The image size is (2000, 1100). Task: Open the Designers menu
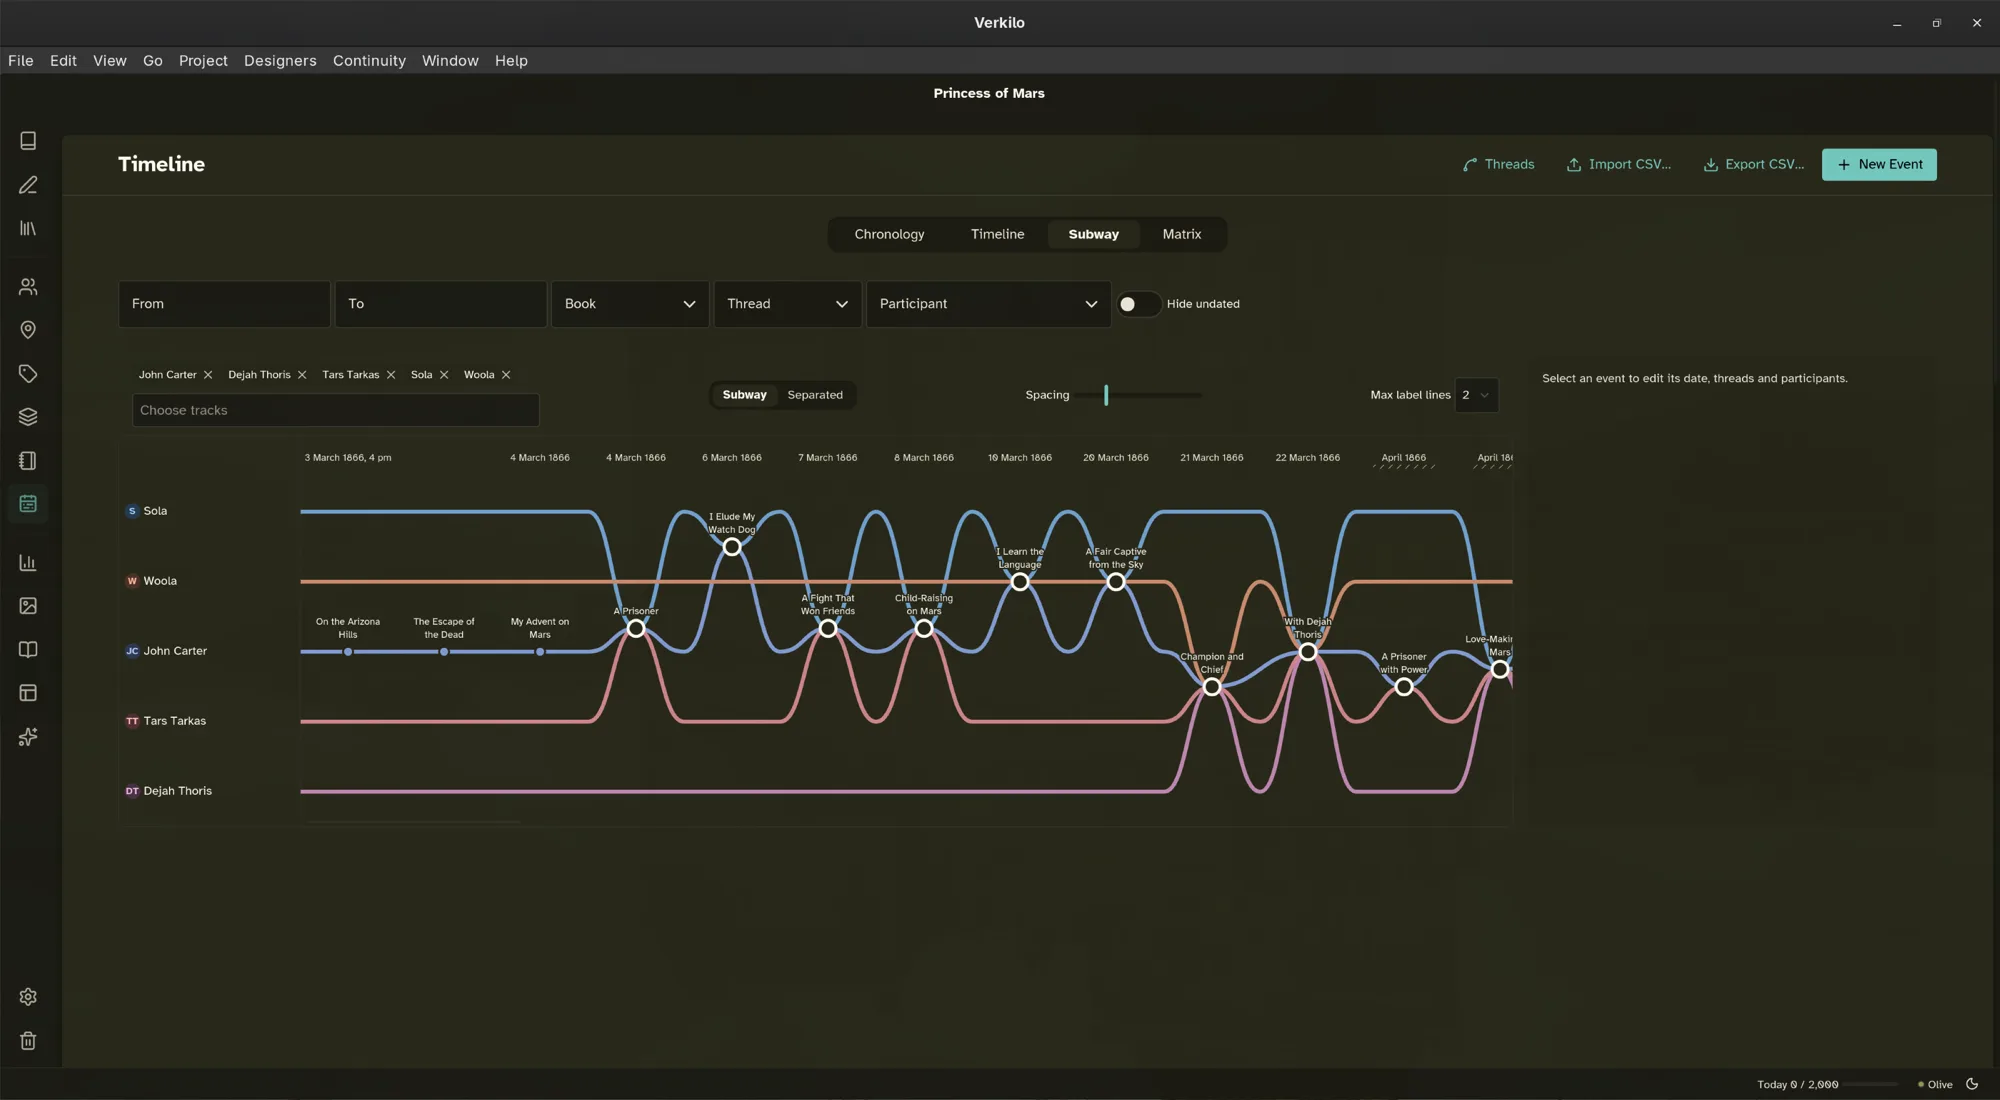tap(280, 61)
